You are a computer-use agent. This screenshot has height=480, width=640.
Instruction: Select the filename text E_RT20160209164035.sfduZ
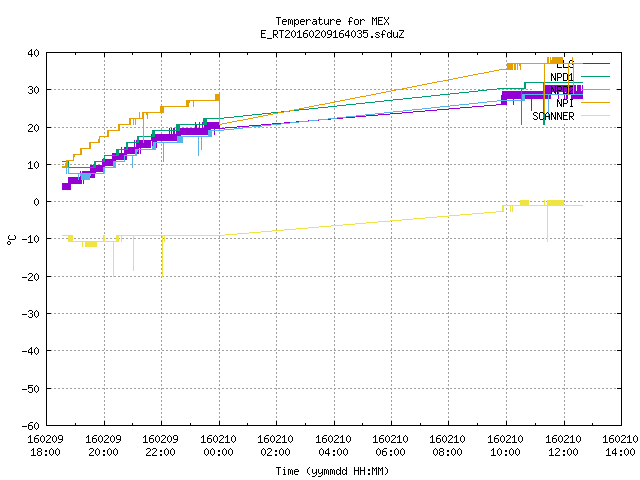[x=332, y=34]
